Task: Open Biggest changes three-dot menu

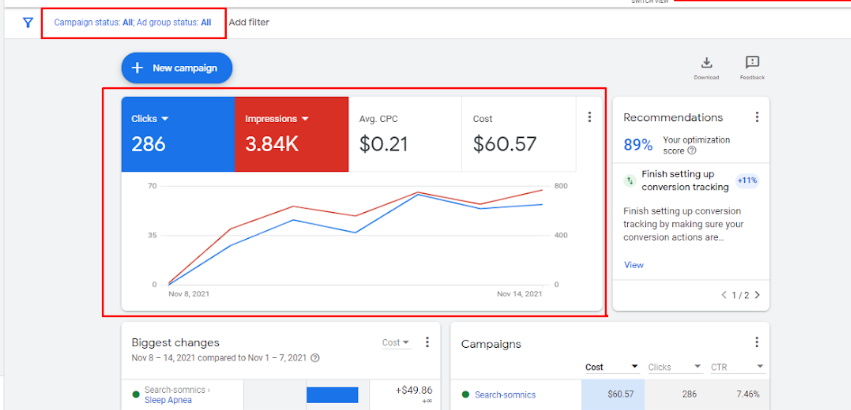Action: click(427, 342)
